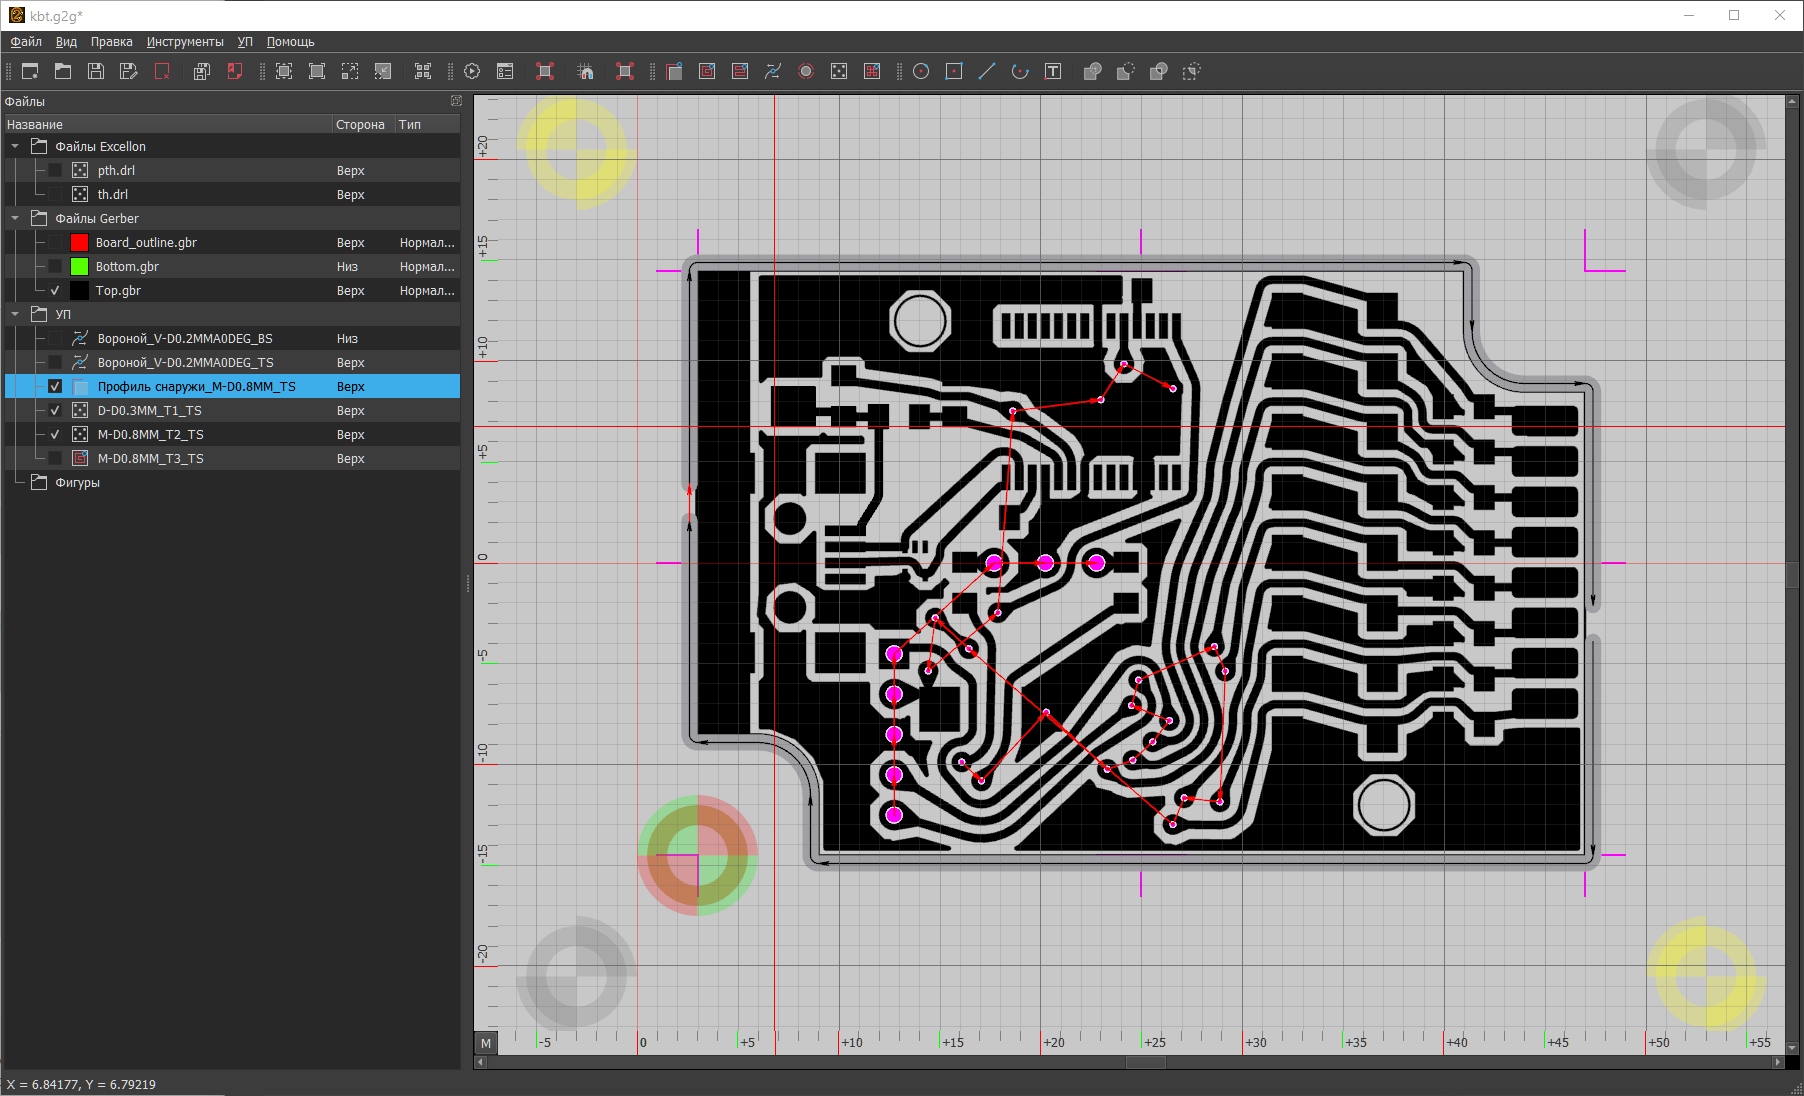This screenshot has width=1804, height=1096.
Task: Pick the Line drawing tool
Action: click(987, 71)
